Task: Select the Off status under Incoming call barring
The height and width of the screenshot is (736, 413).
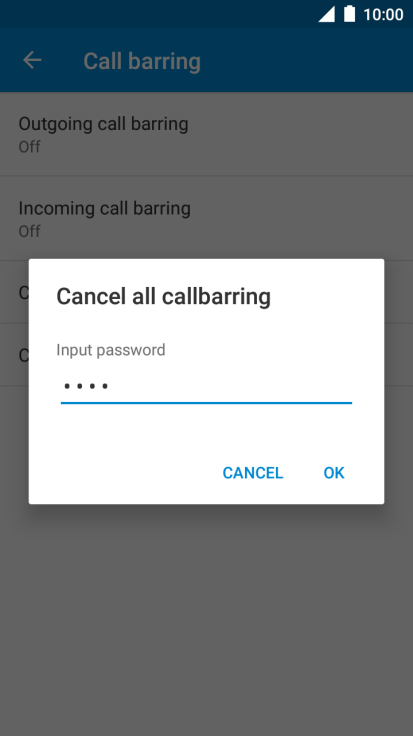Action: click(x=30, y=231)
